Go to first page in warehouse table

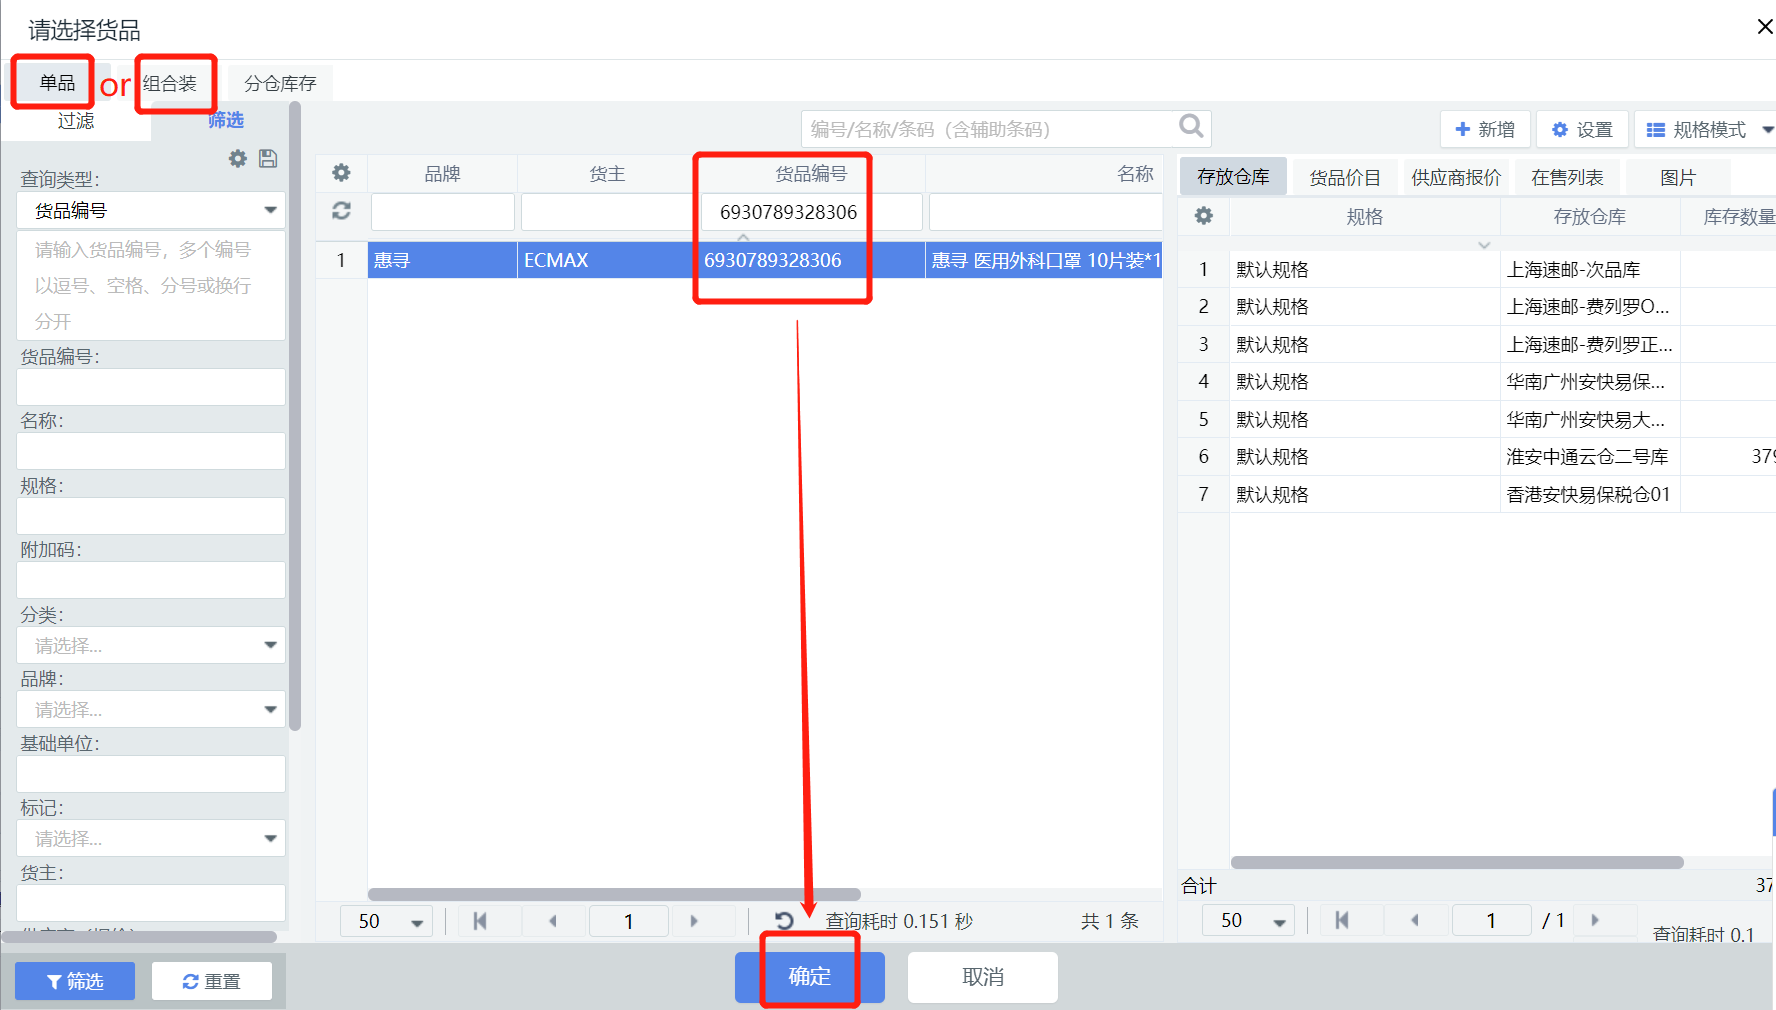pyautogui.click(x=1342, y=920)
